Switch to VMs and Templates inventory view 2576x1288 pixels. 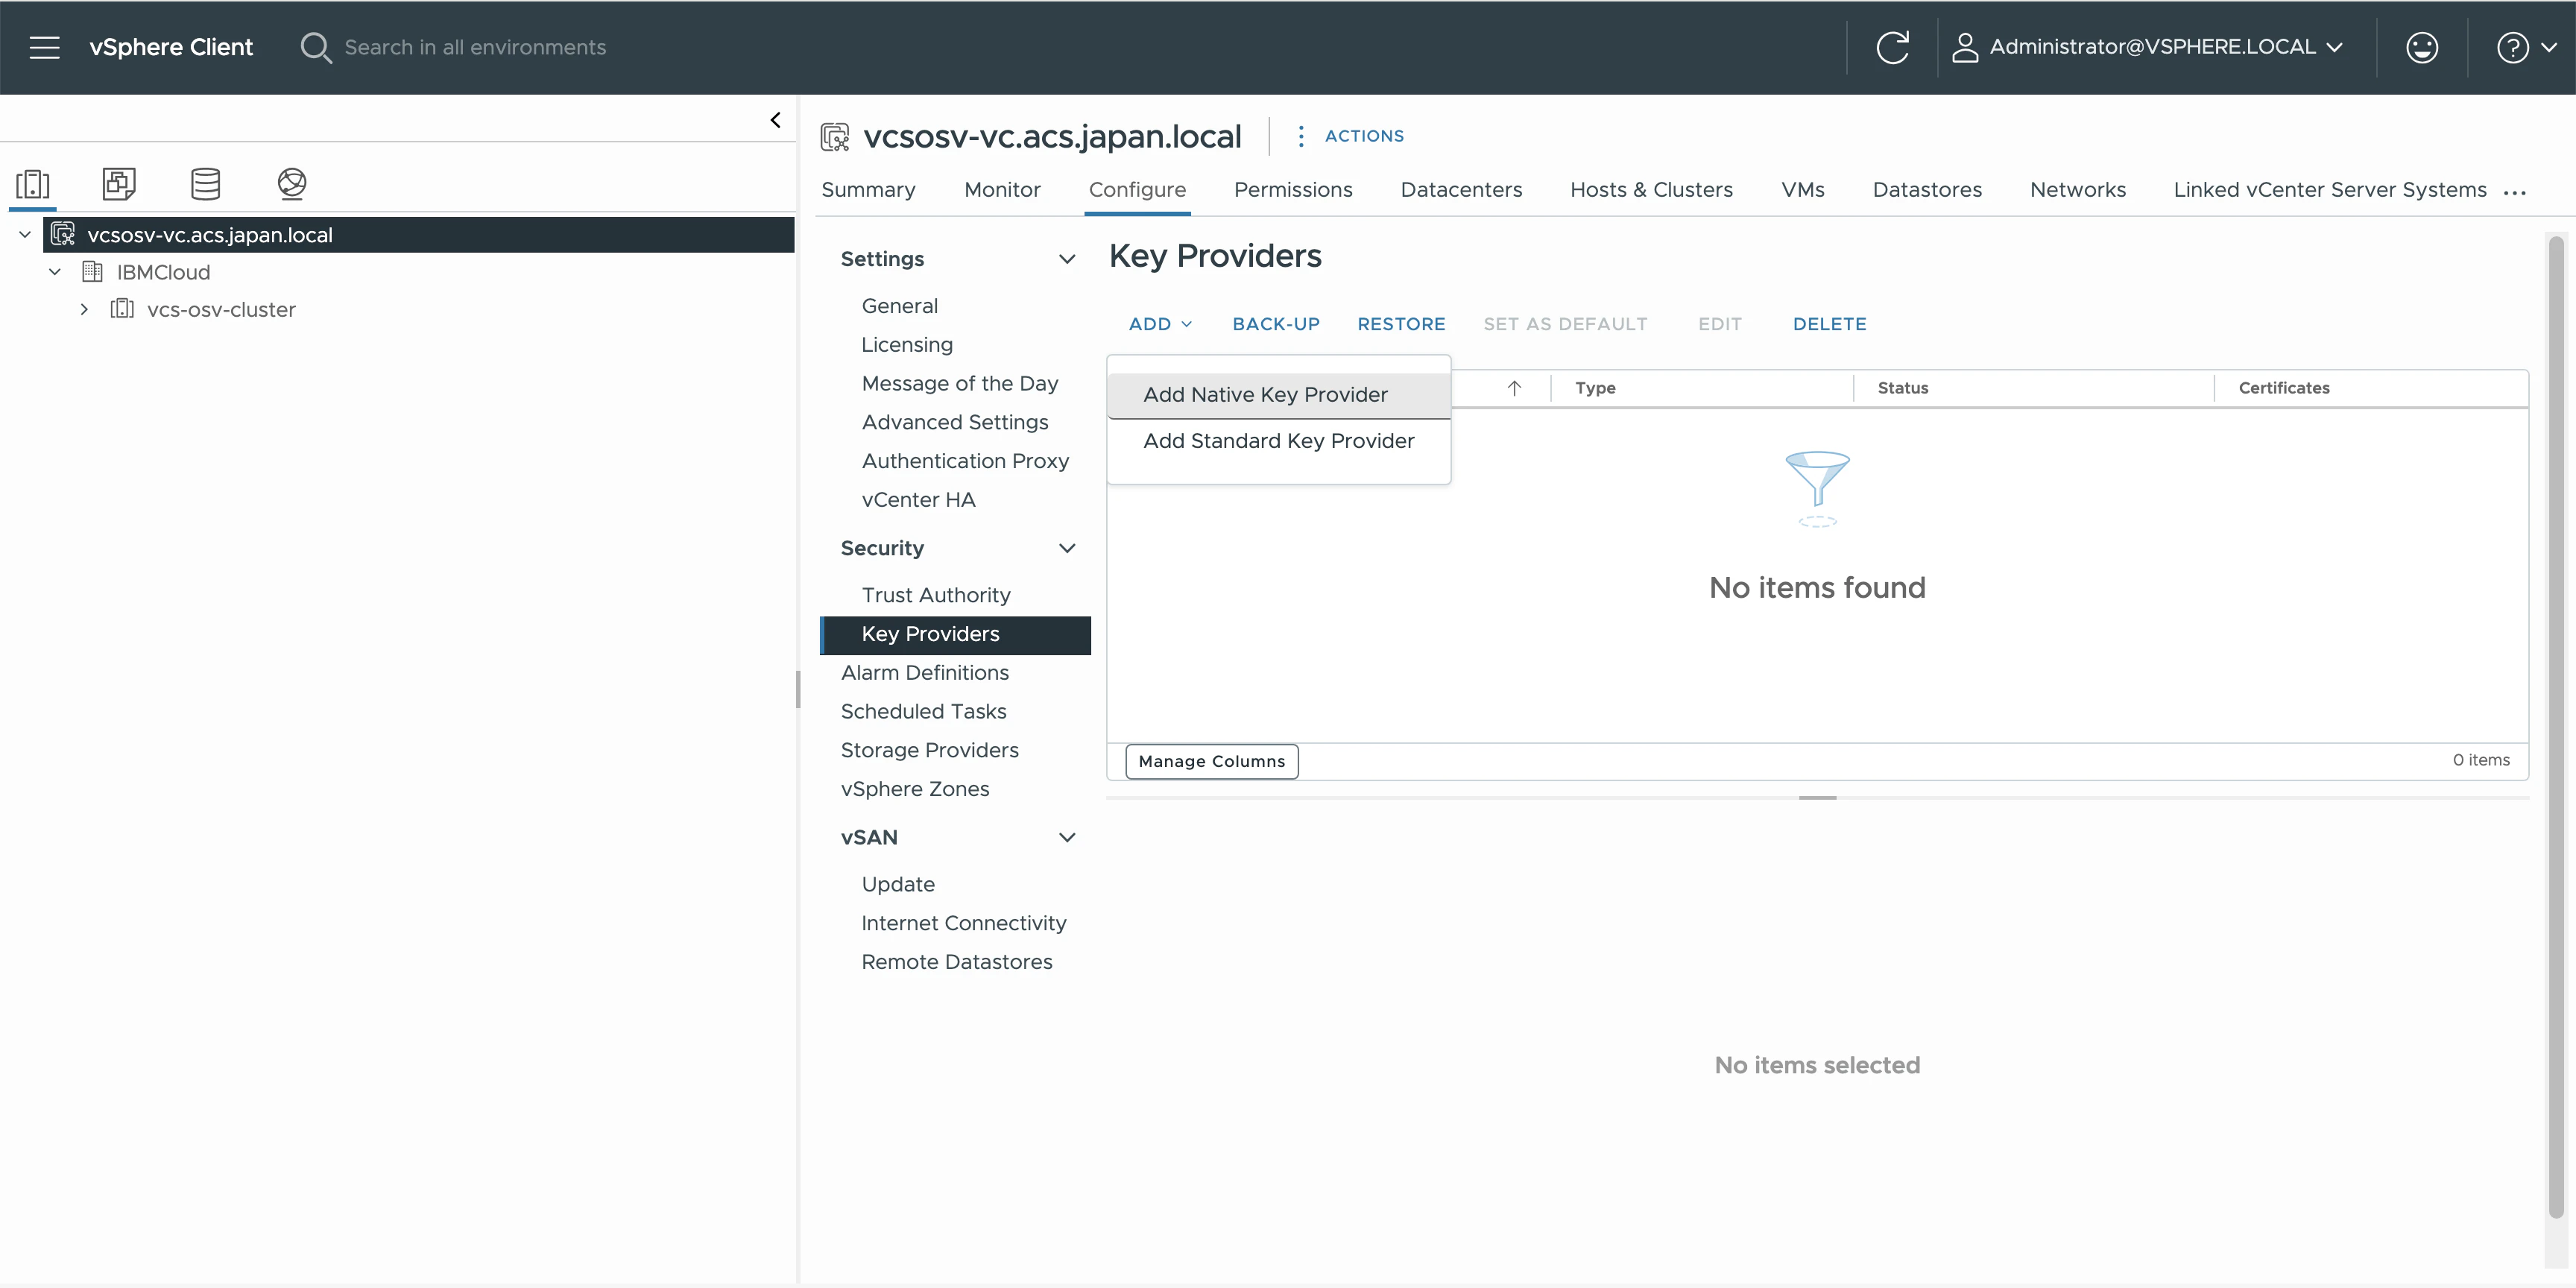click(x=119, y=184)
